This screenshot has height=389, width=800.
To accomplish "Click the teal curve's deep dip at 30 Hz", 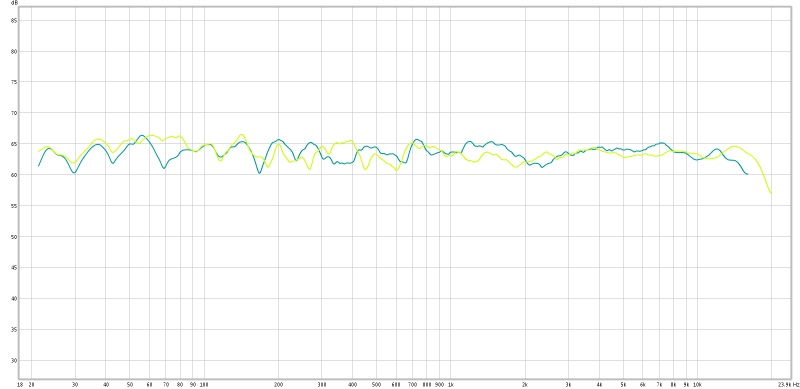I will [74, 173].
